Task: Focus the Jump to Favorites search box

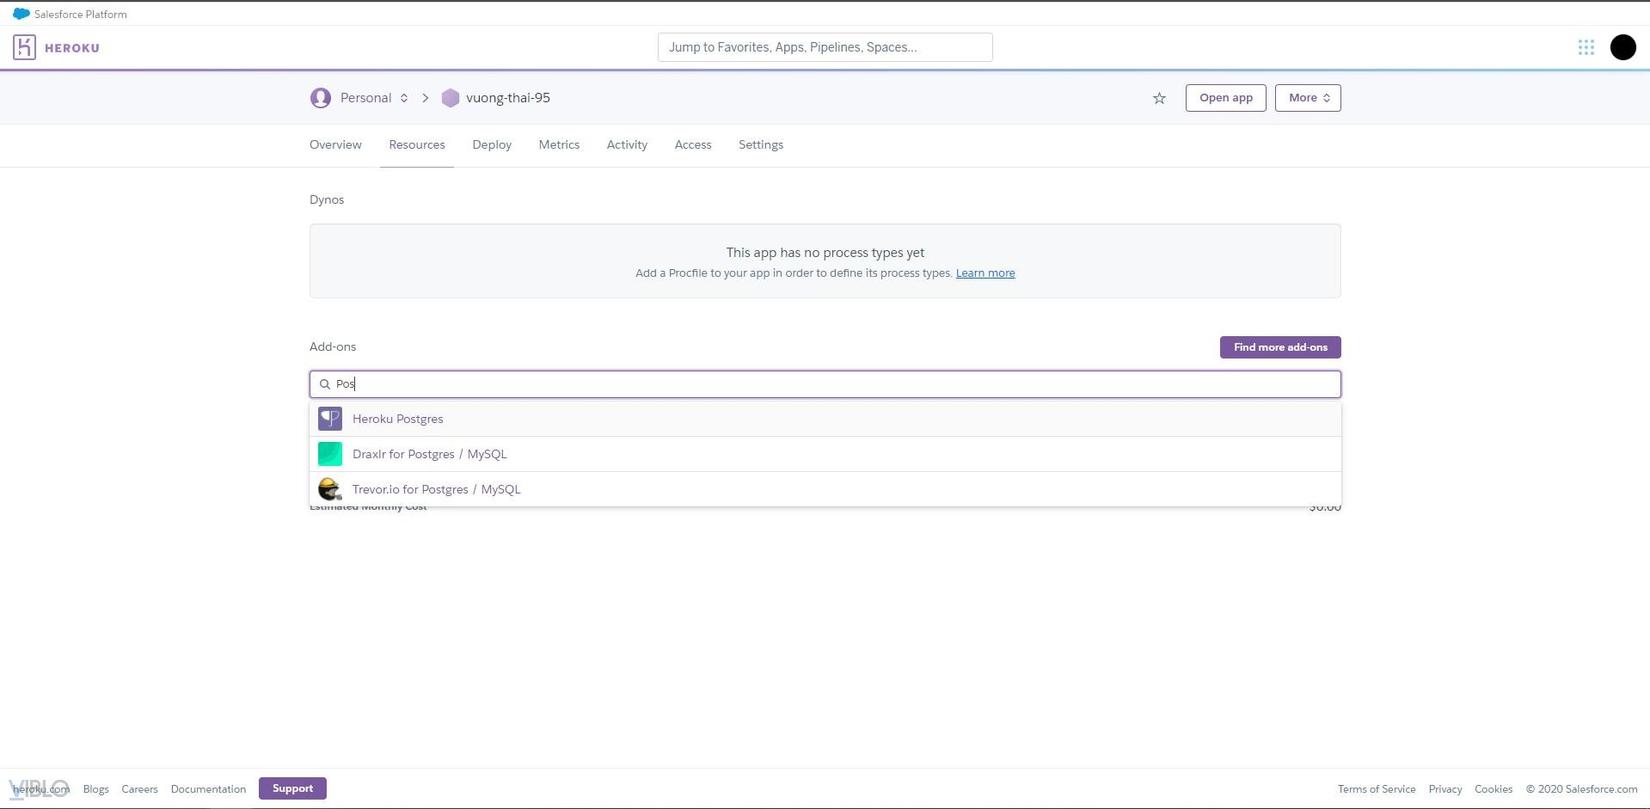Action: point(825,47)
